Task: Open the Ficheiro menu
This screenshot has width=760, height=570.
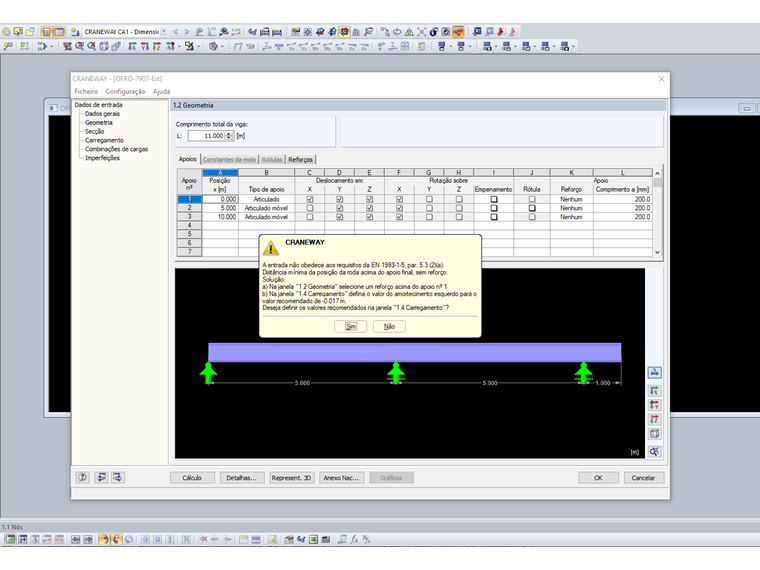Action: click(86, 91)
